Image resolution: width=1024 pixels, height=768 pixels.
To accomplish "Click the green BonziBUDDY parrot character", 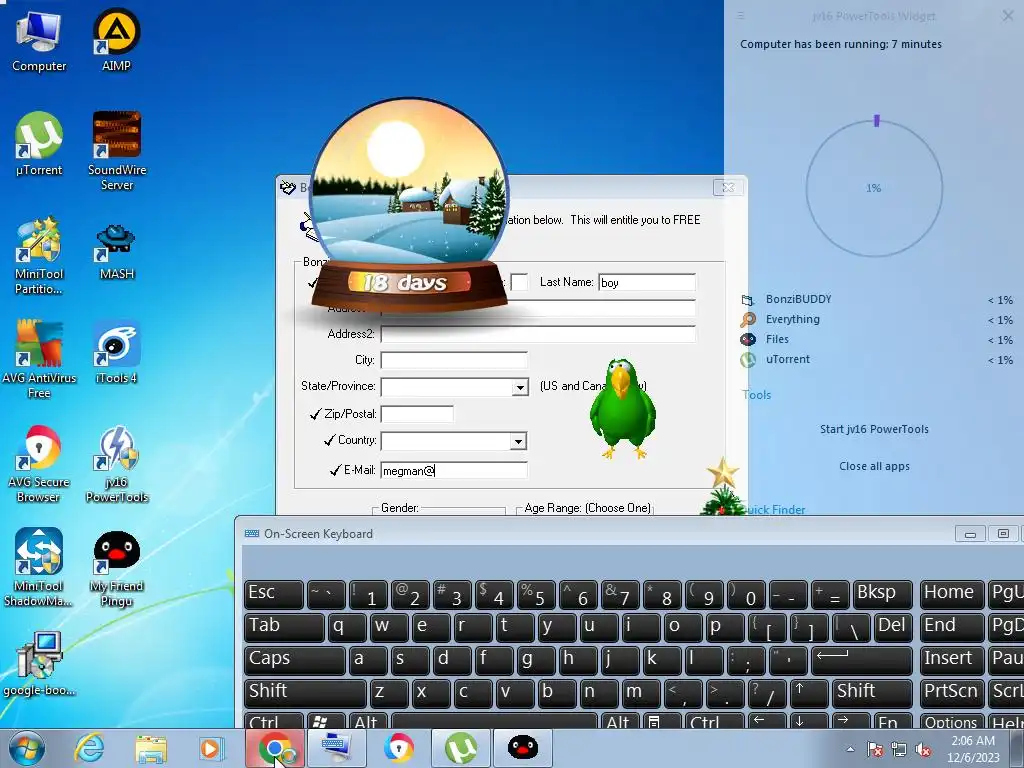I will click(622, 409).
